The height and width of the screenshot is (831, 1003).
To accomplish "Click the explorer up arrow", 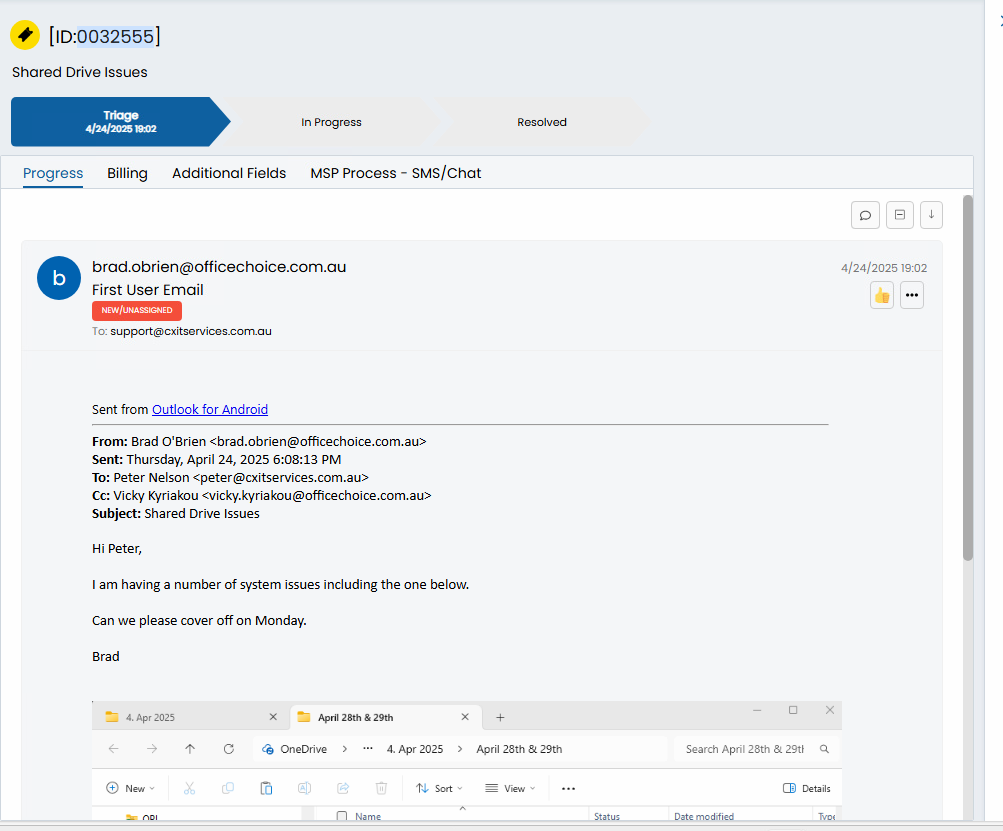I will point(190,749).
